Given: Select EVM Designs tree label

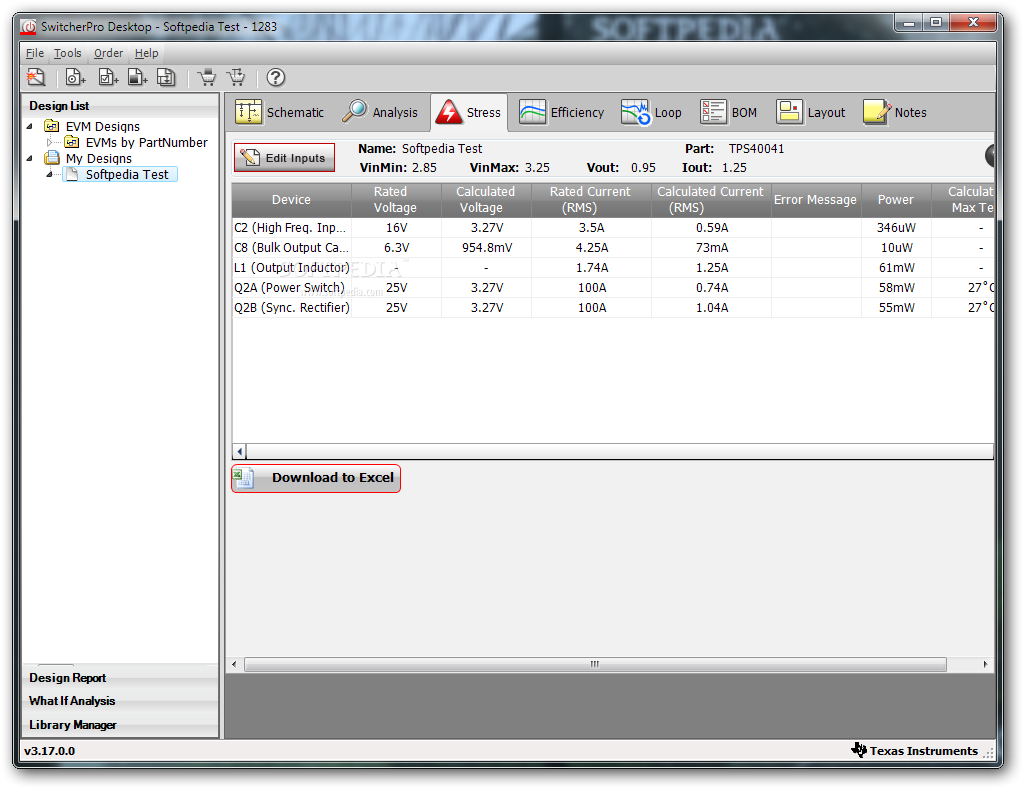Looking at the screenshot, I should (x=103, y=126).
